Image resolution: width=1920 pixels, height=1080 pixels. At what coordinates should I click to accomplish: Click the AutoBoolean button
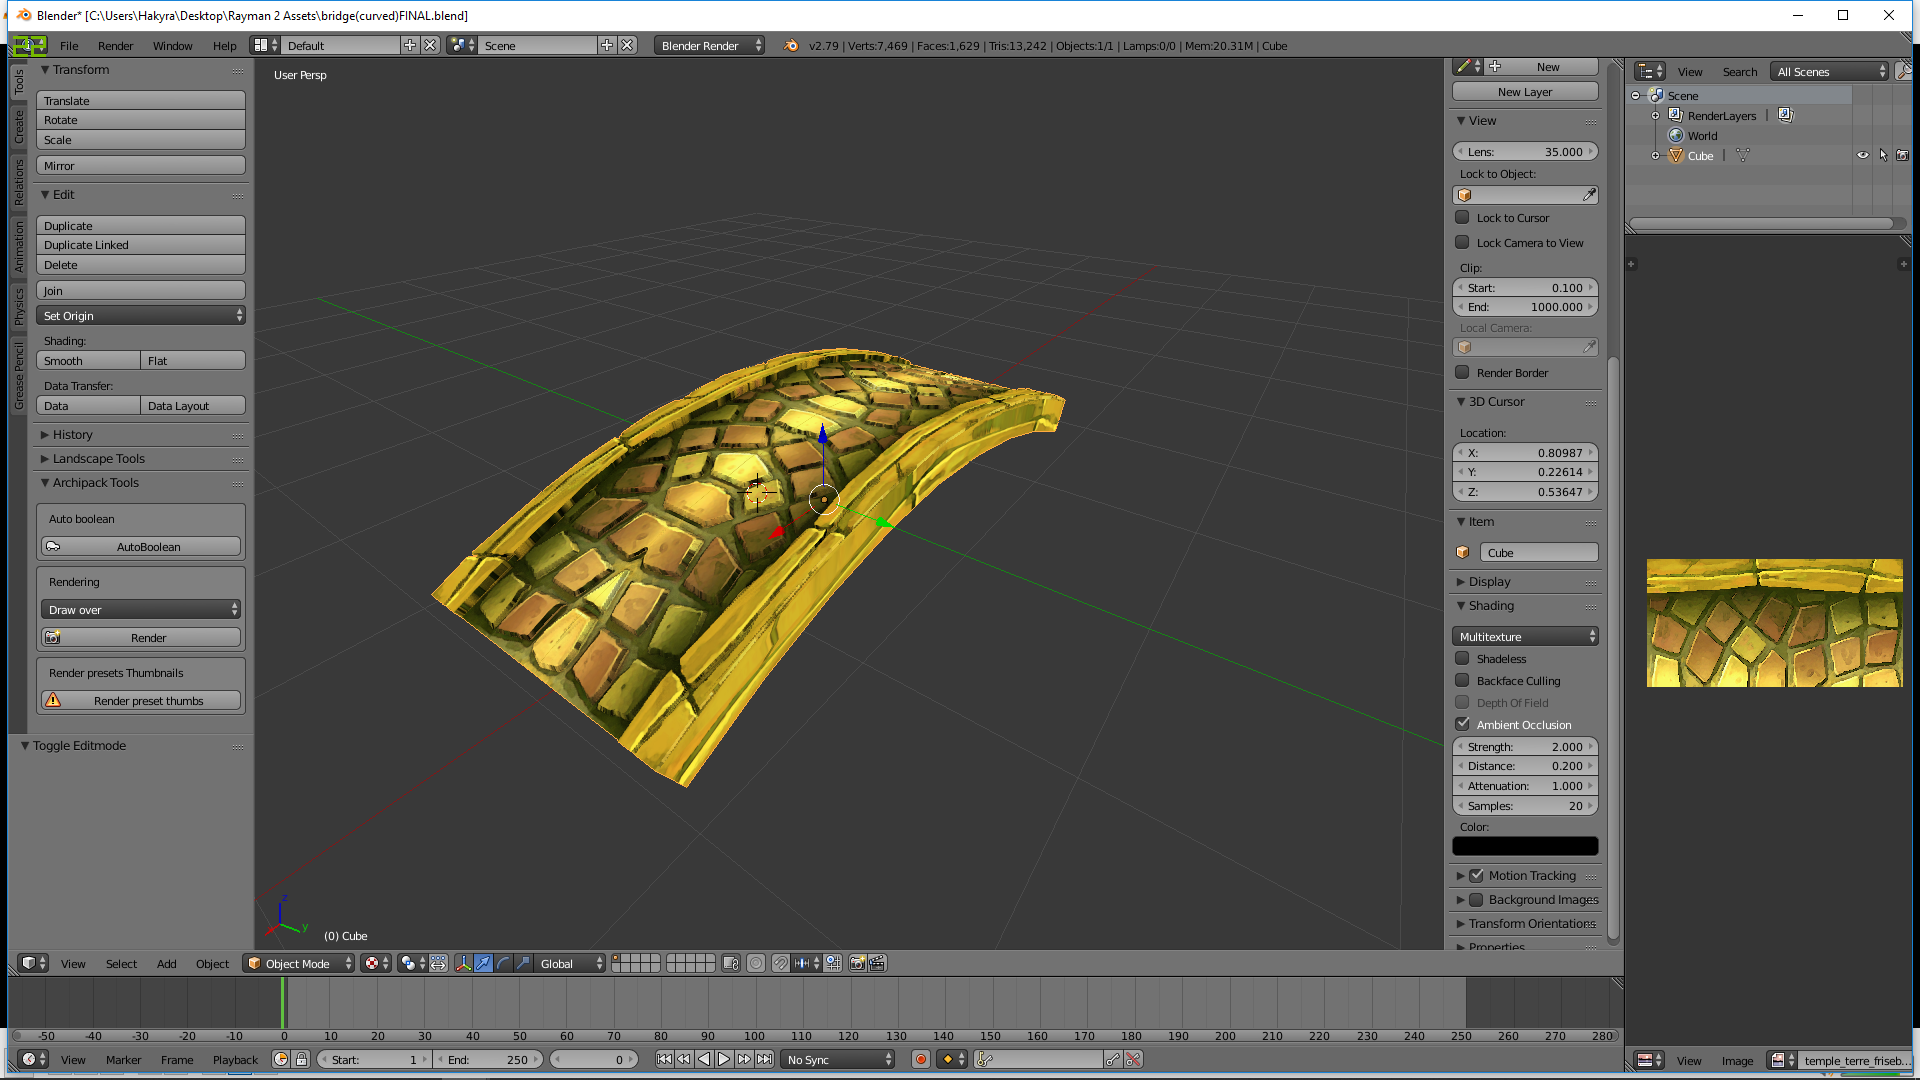[x=141, y=546]
